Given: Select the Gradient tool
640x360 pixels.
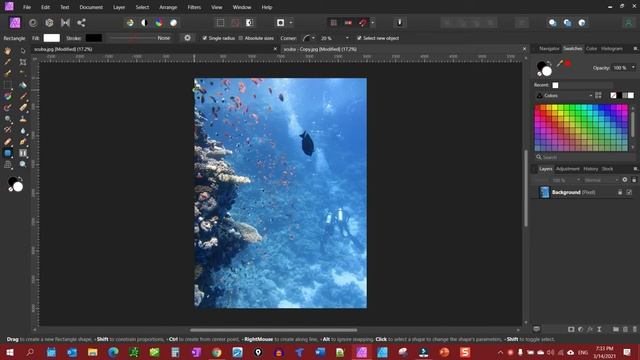Looking at the screenshot, I should [x=8, y=96].
